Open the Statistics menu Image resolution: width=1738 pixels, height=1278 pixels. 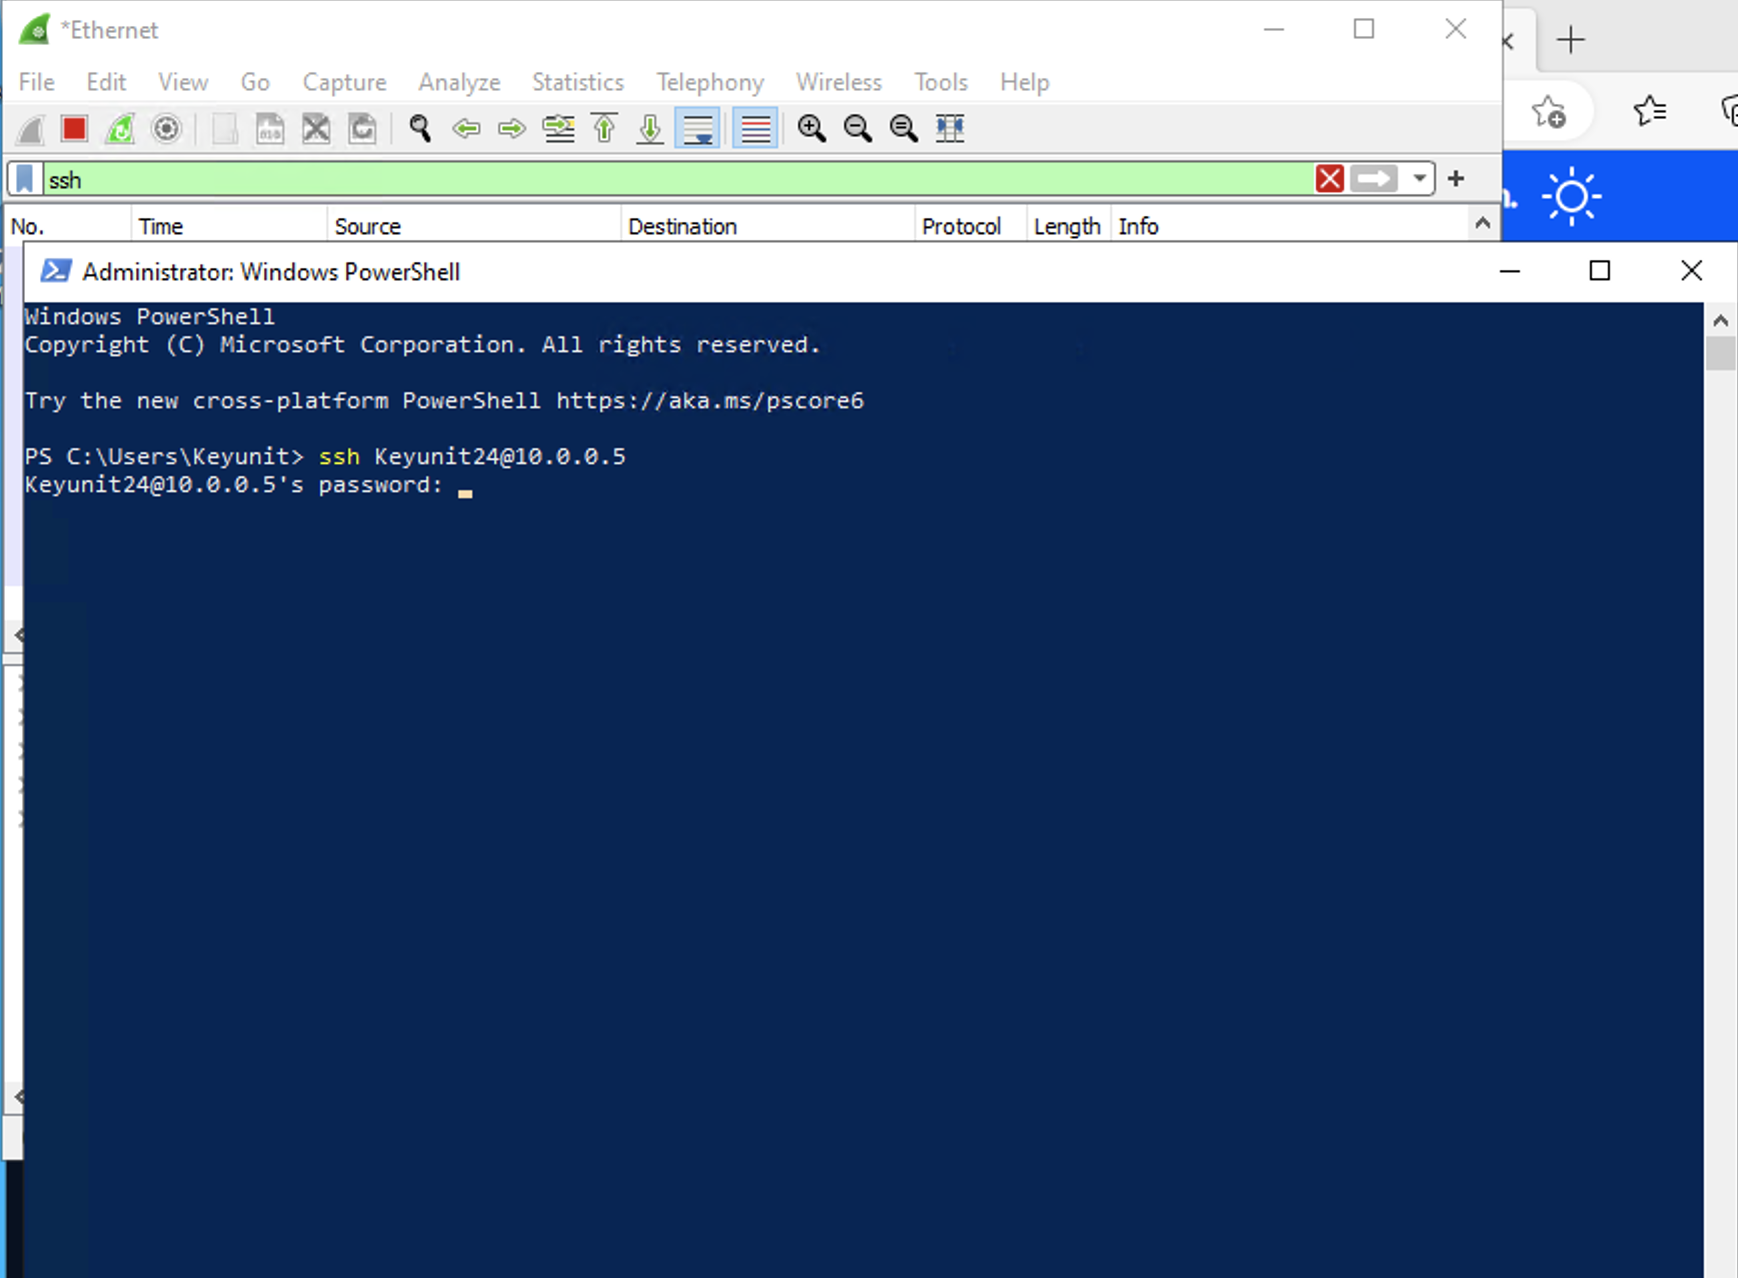(577, 82)
